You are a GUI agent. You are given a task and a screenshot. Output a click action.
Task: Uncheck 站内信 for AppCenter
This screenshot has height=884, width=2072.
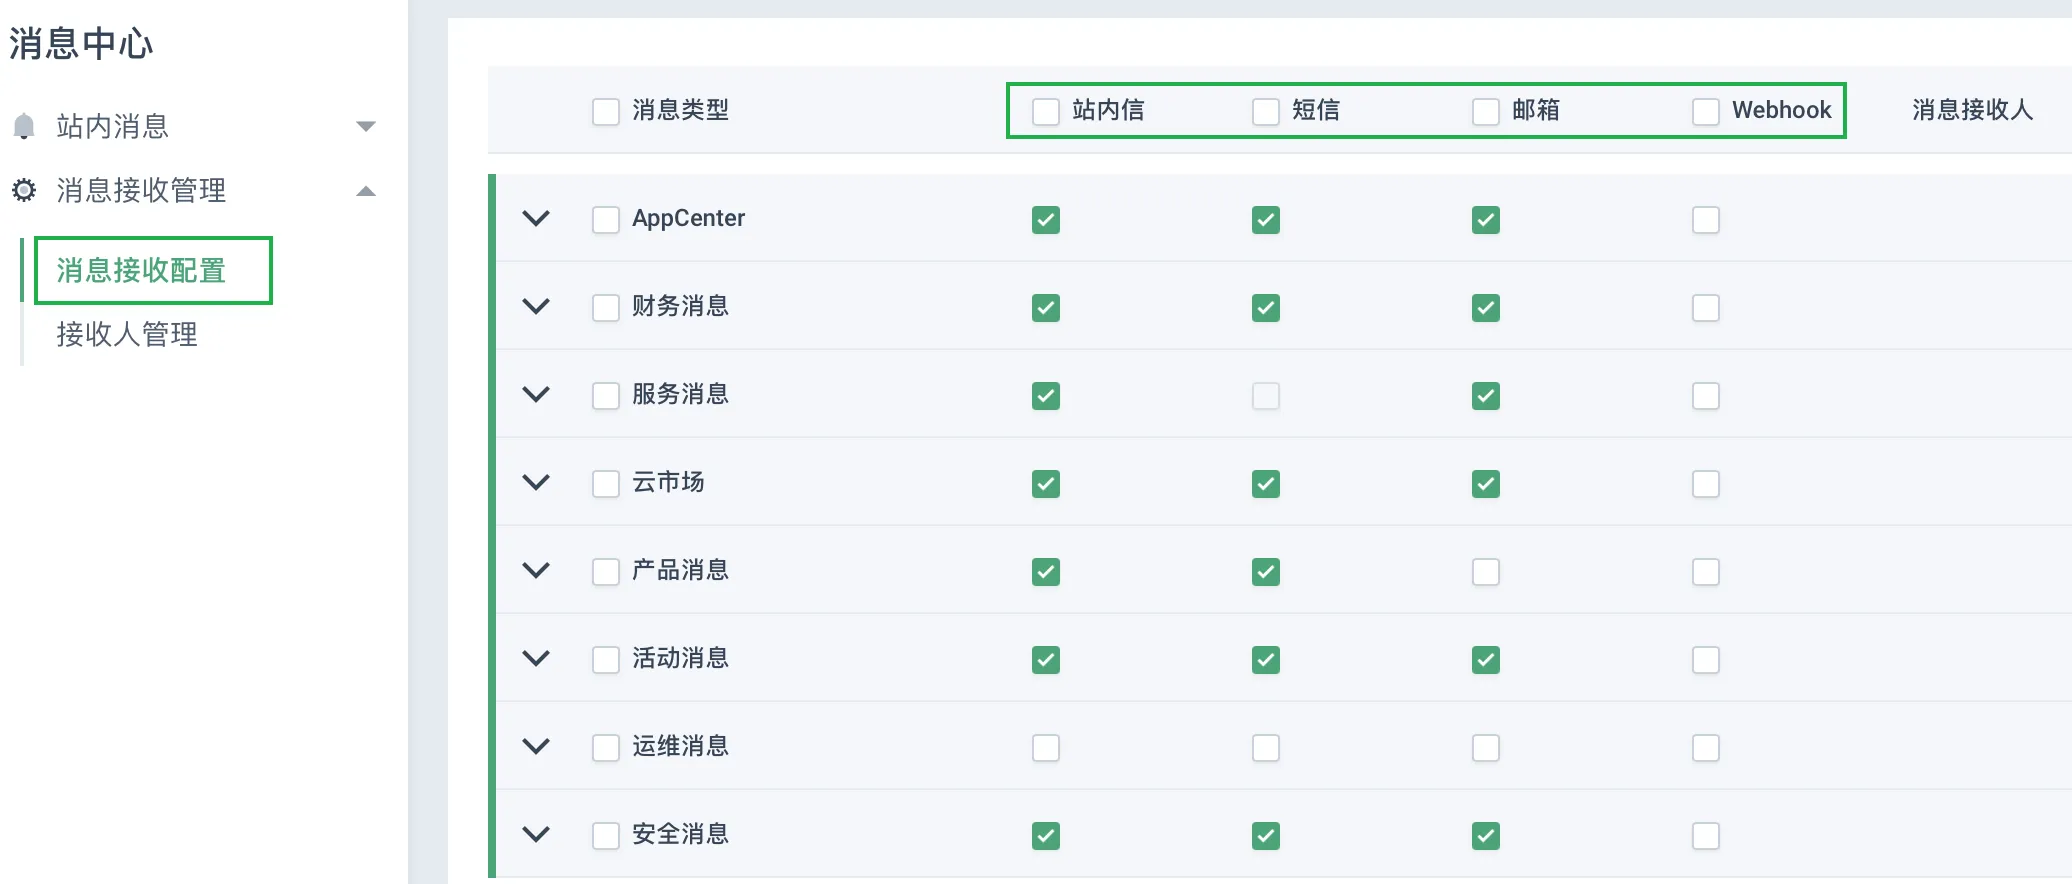coord(1046,220)
